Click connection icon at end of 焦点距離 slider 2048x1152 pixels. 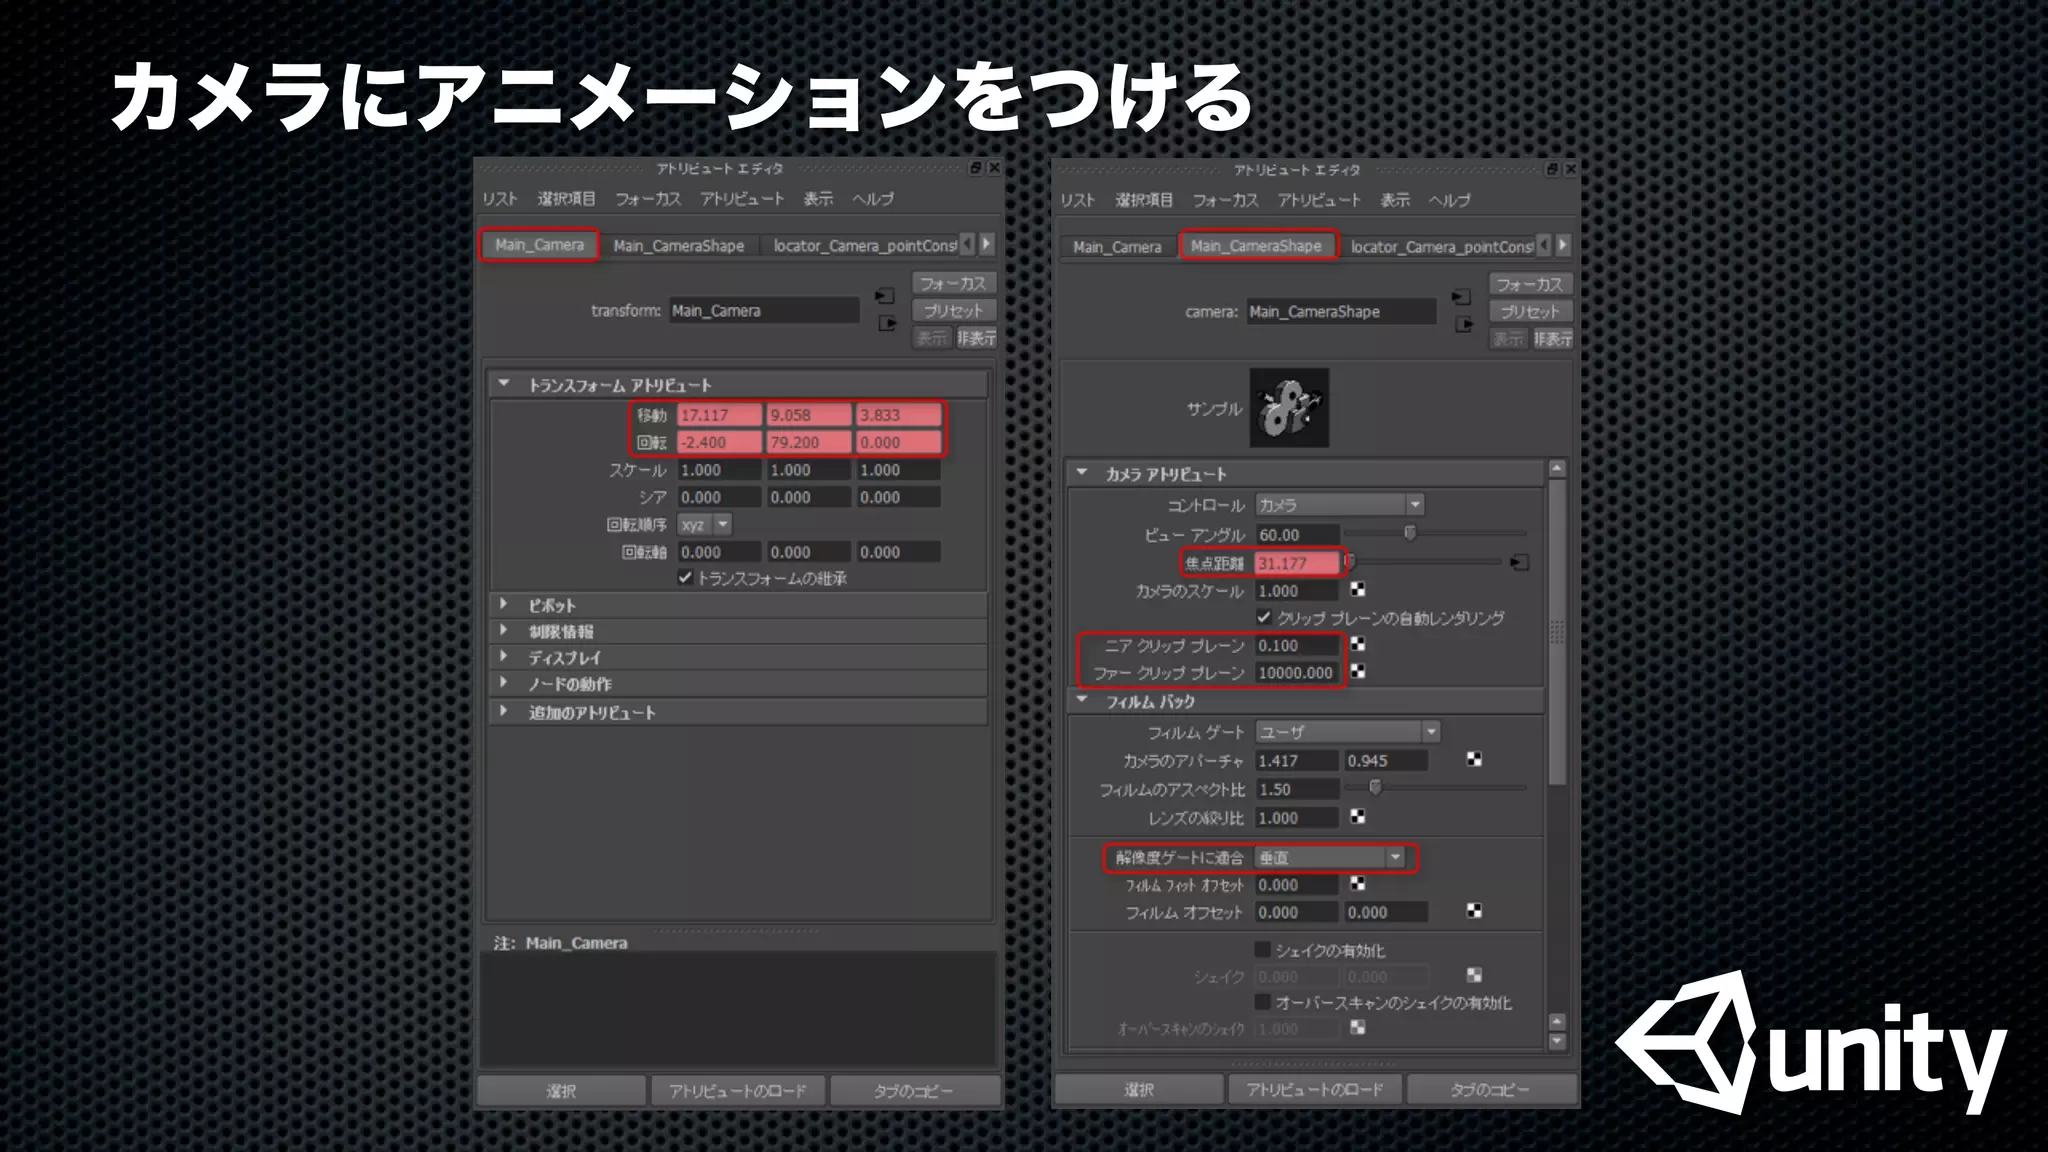1519,563
